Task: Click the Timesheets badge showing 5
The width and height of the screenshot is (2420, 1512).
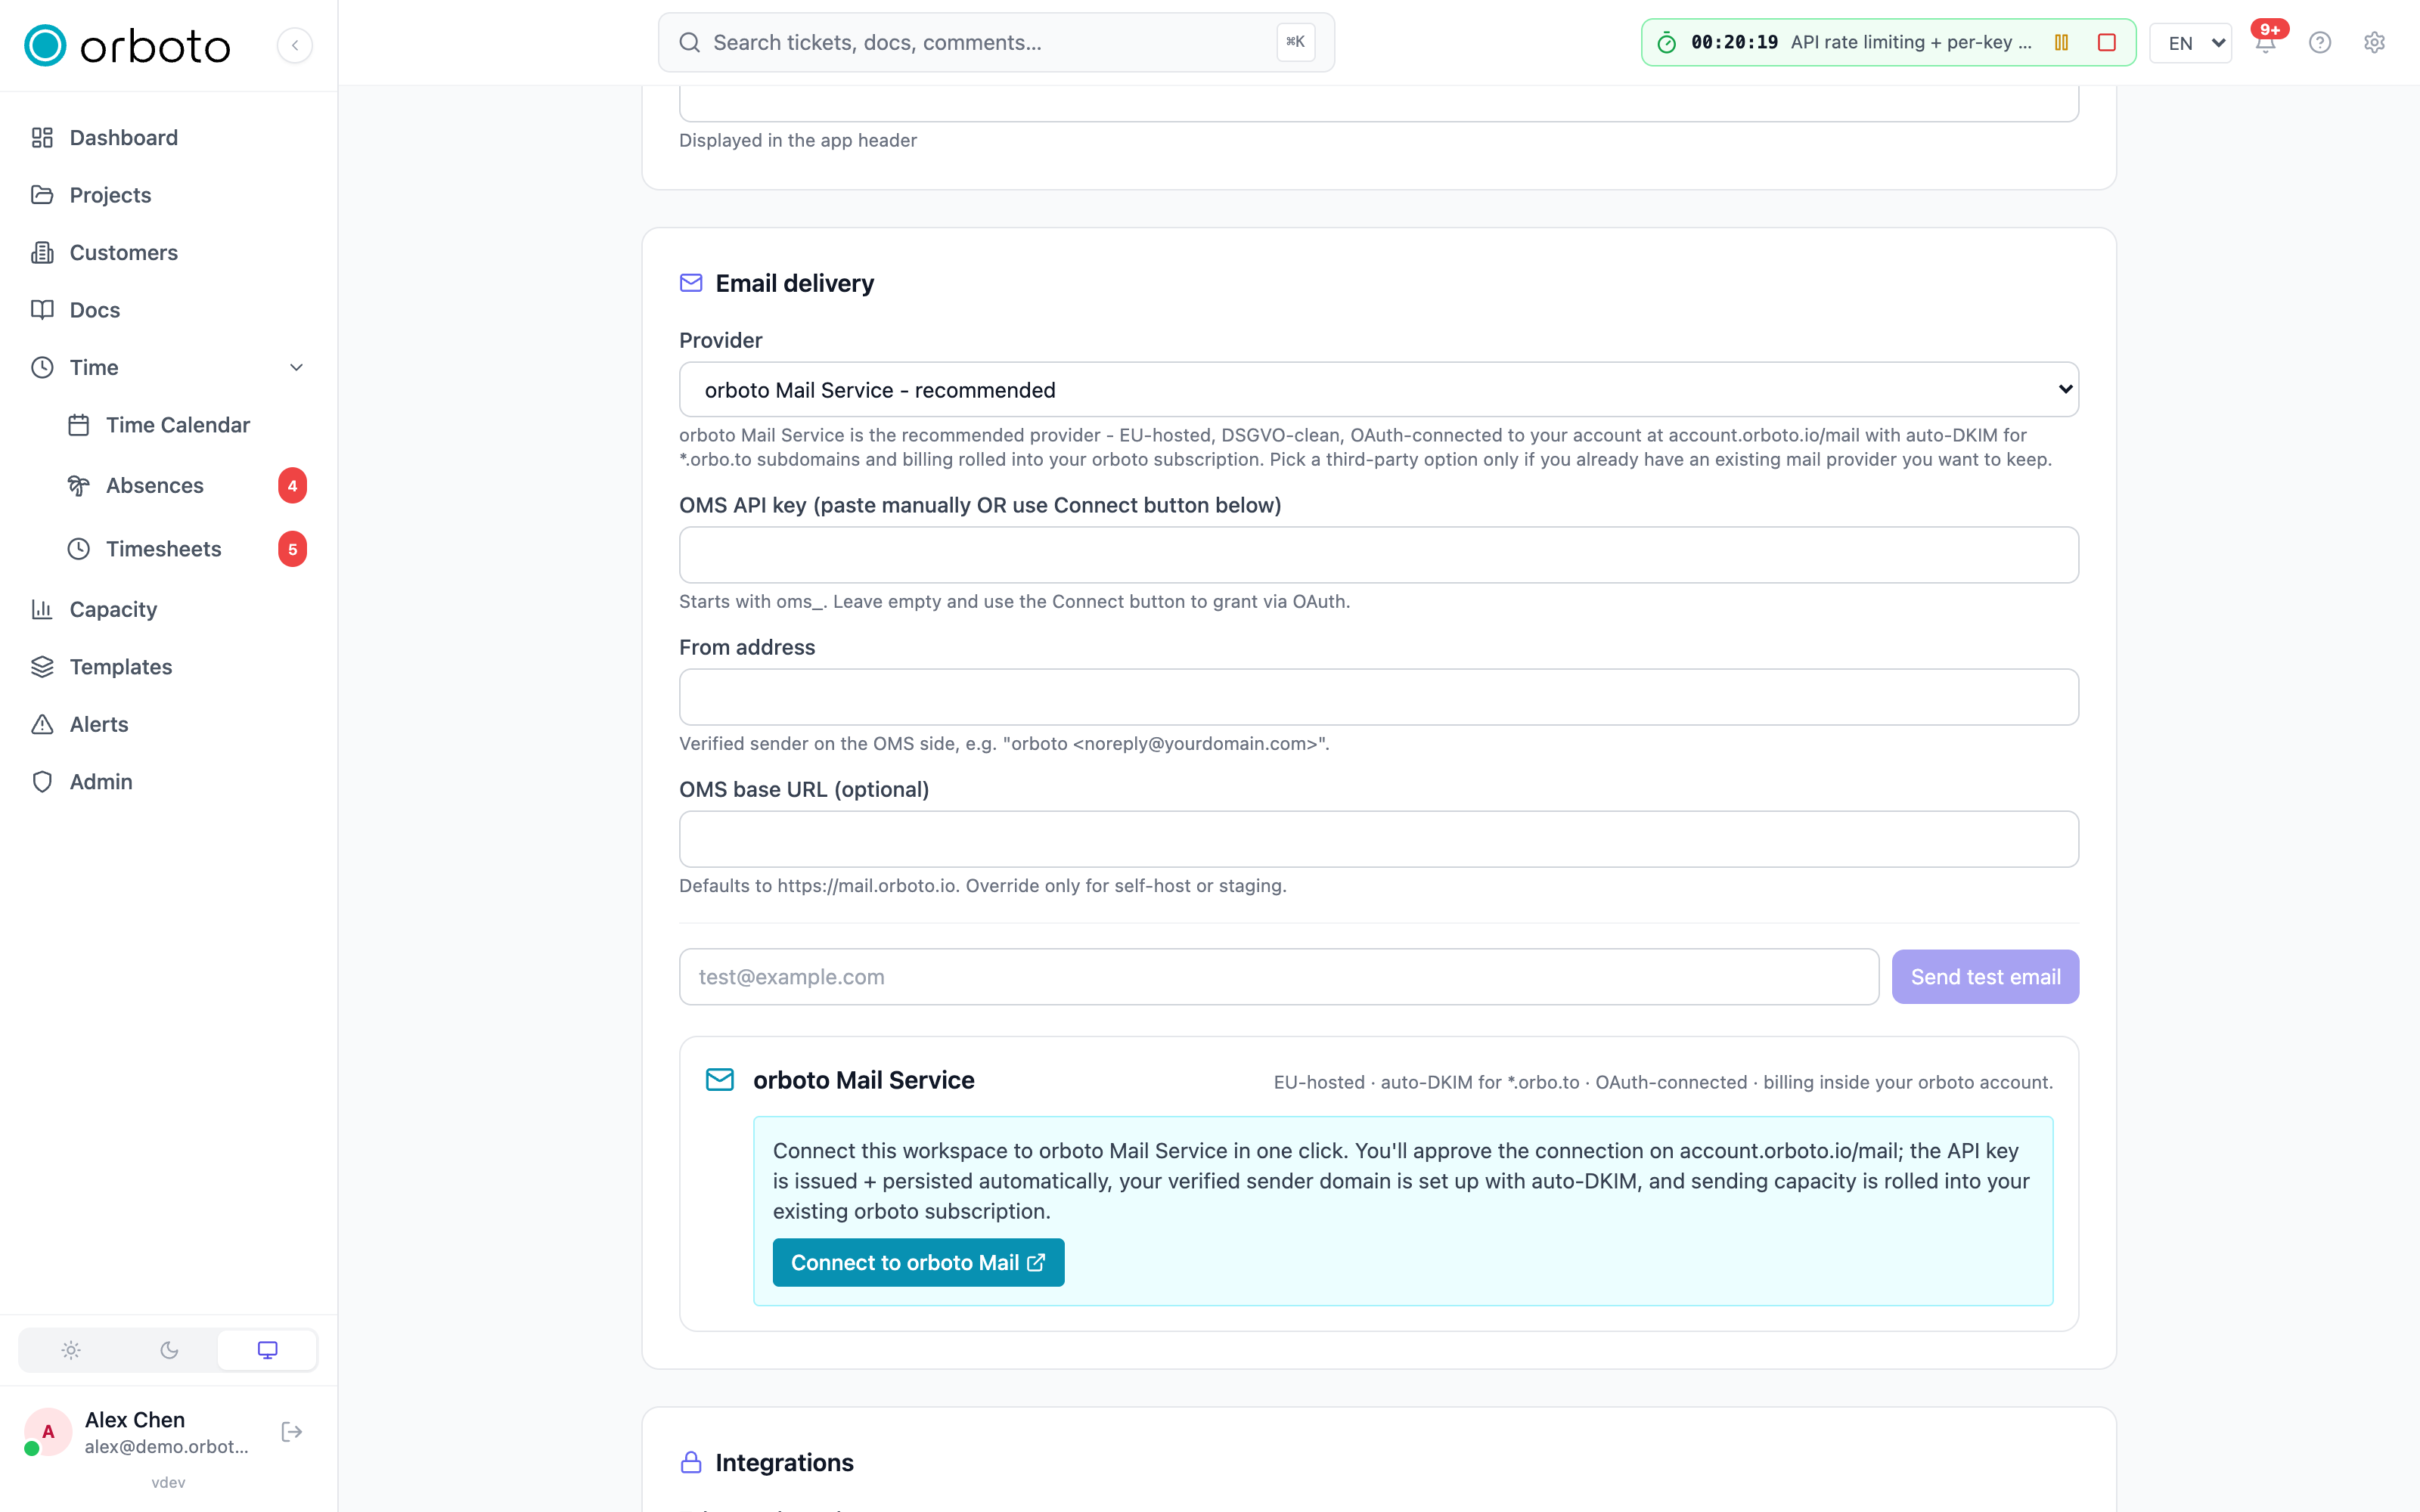Action: (292, 549)
